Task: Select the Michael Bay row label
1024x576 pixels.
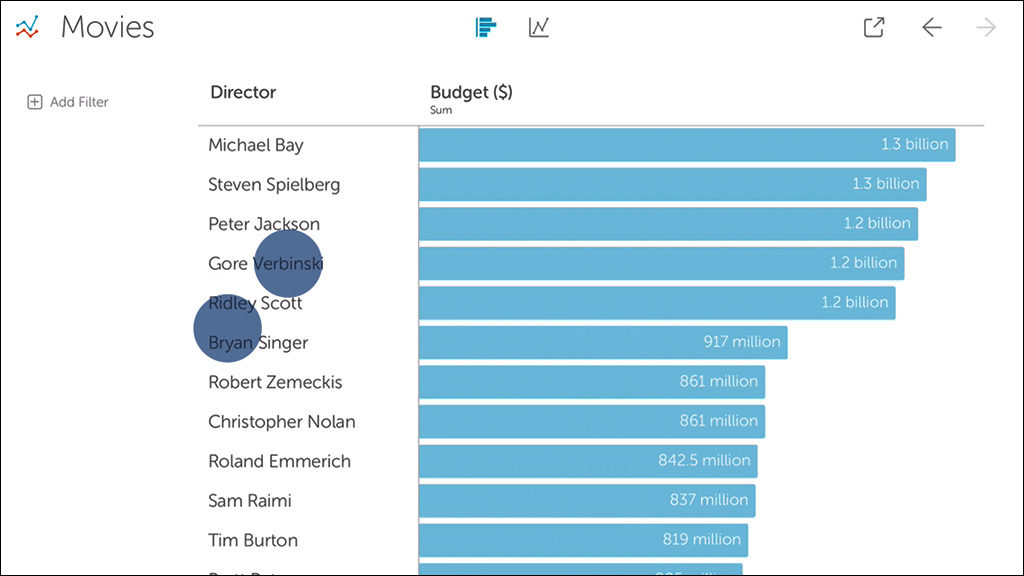Action: (256, 145)
